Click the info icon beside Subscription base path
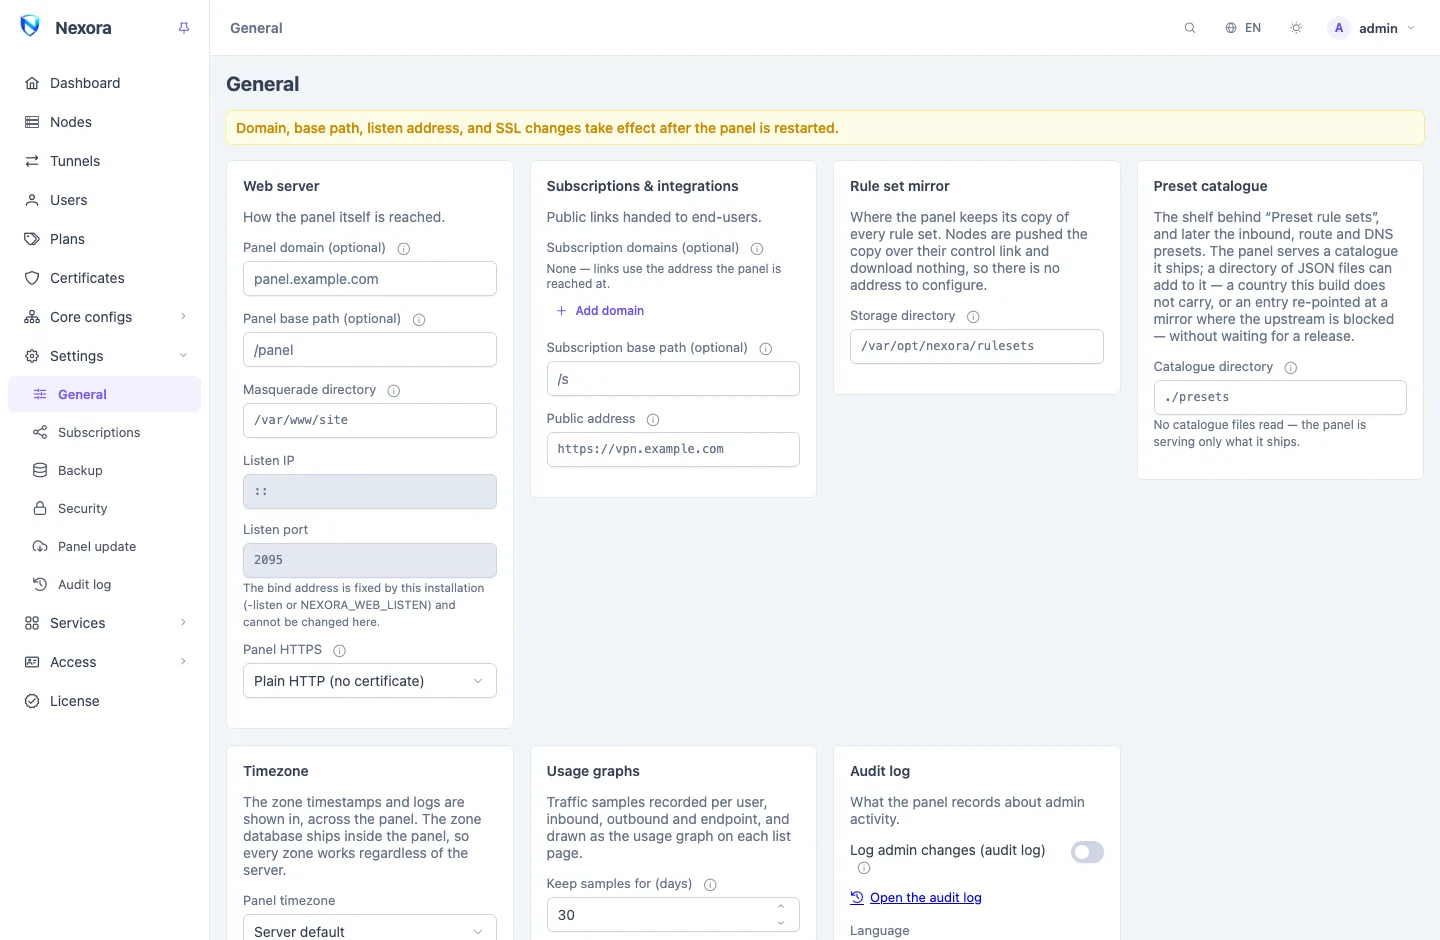This screenshot has width=1440, height=940. pos(766,349)
